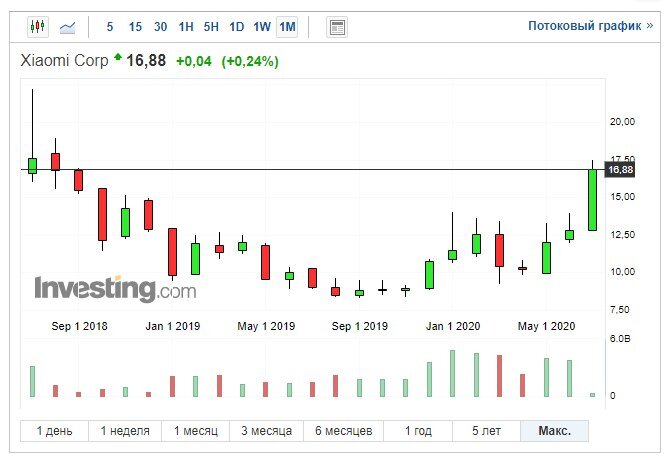Screen dimensions: 666x461
Task: Click the Sep 1 2018 axis label
Action: [79, 326]
